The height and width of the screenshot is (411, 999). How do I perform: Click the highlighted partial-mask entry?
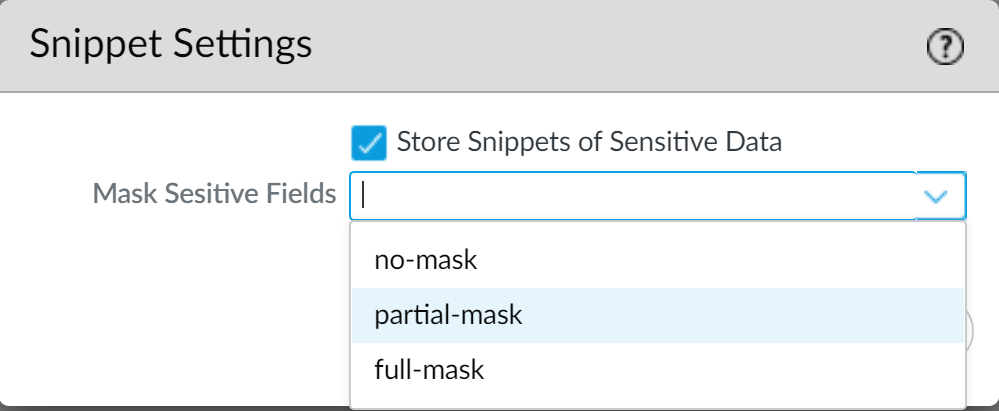pos(448,316)
